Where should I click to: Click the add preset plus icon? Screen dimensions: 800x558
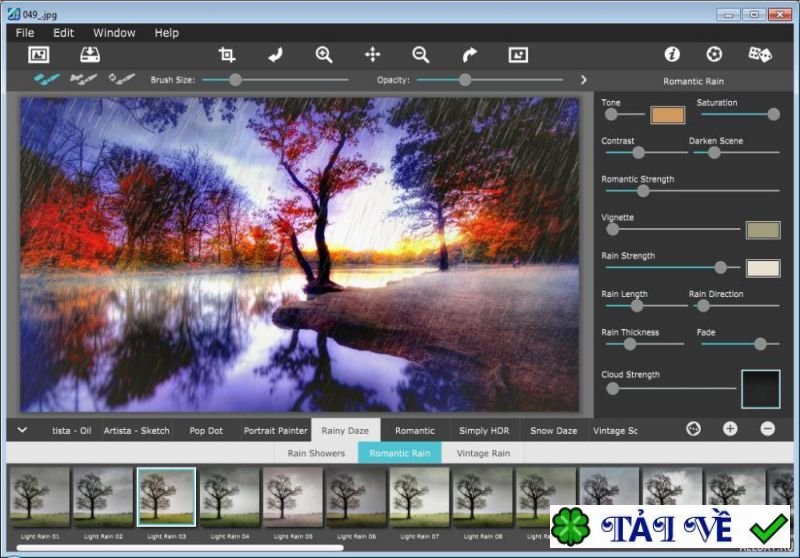730,429
